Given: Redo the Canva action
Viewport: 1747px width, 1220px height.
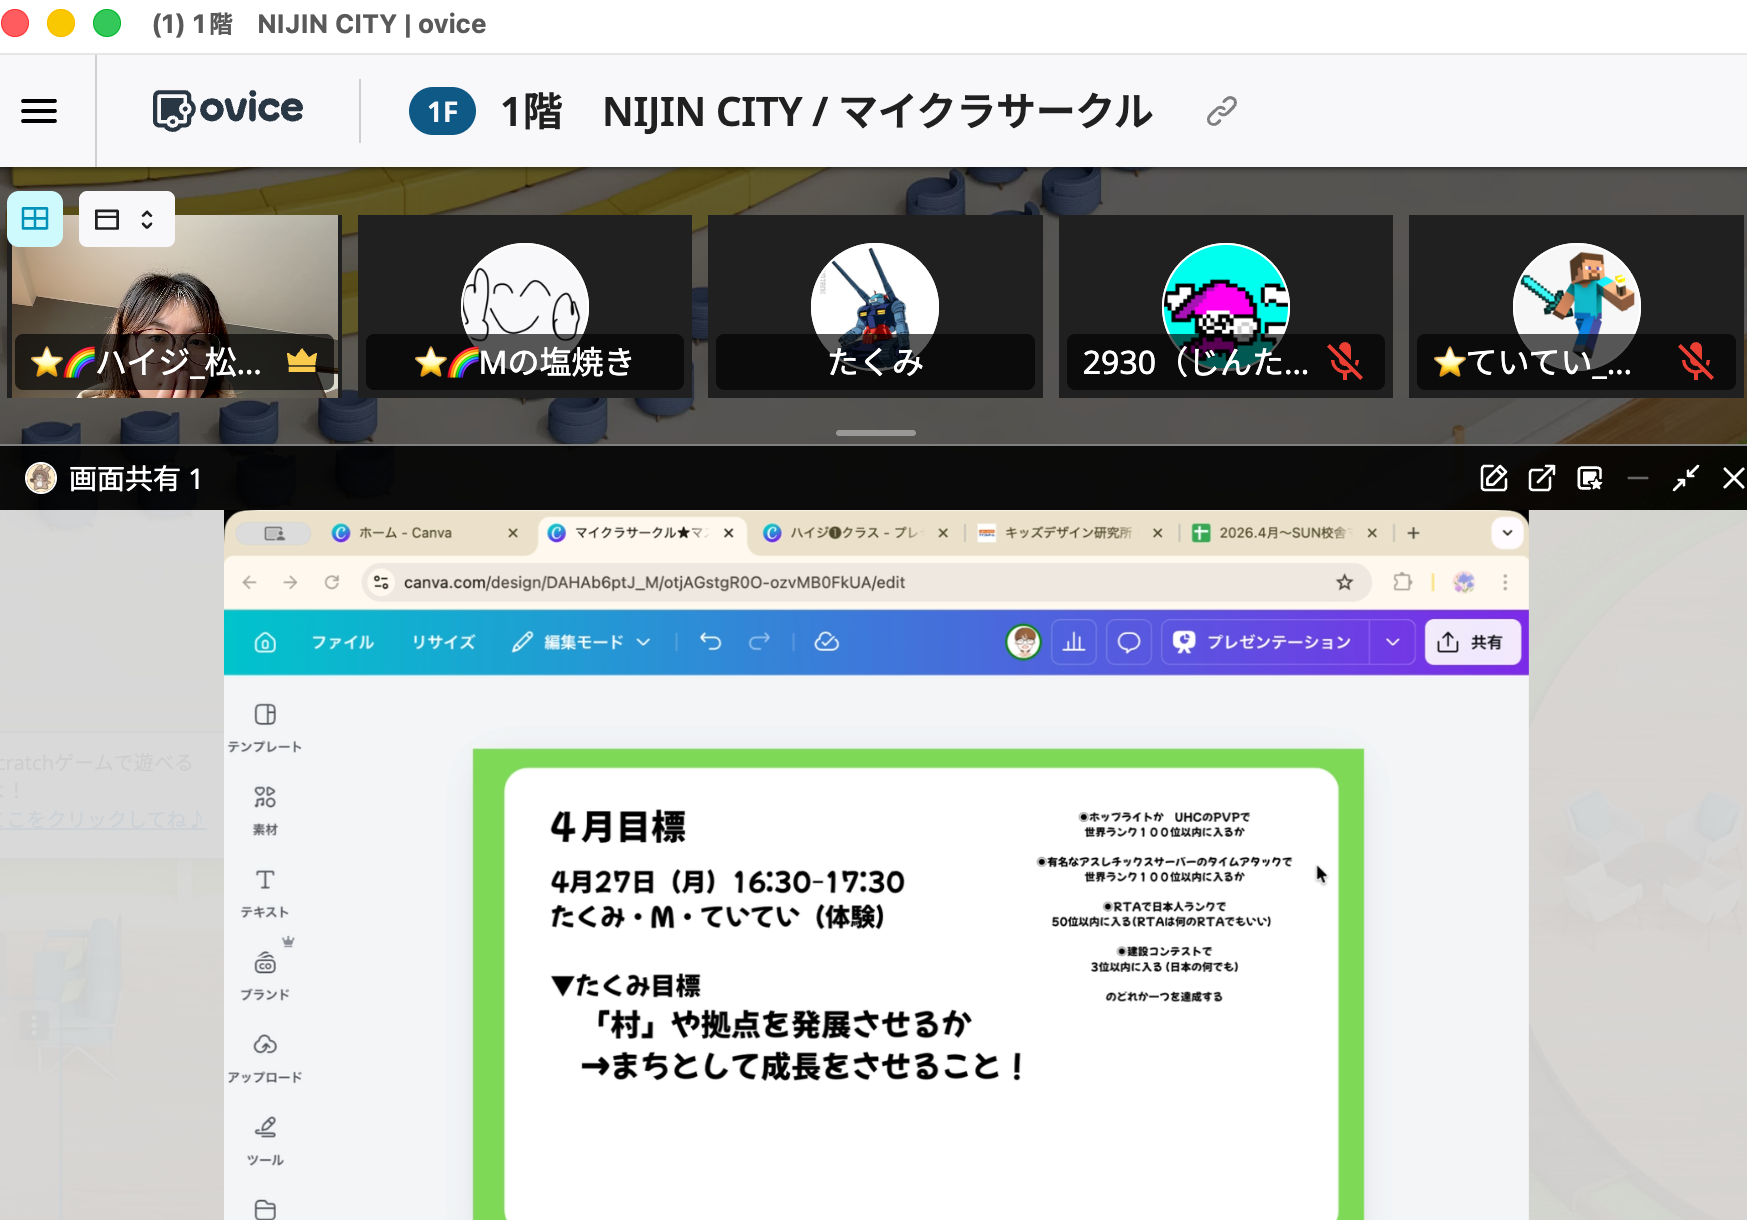Looking at the screenshot, I should pos(760,642).
